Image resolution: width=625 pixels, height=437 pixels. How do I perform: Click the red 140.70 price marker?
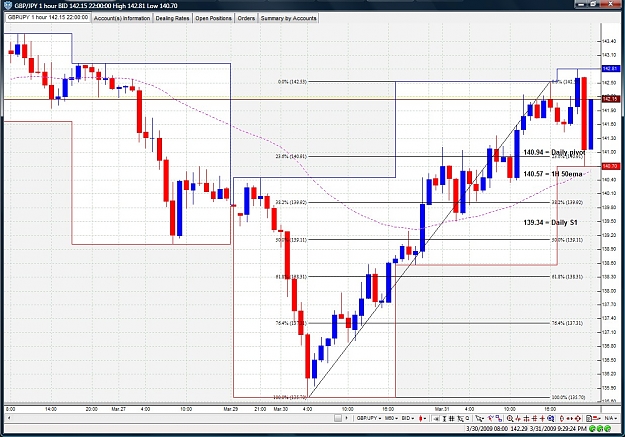click(610, 166)
